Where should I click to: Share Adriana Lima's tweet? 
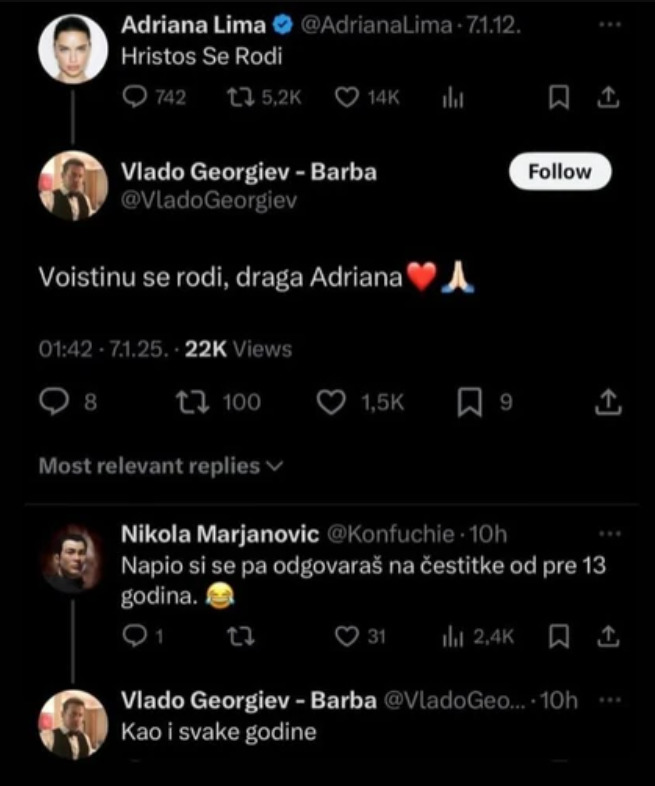(607, 97)
